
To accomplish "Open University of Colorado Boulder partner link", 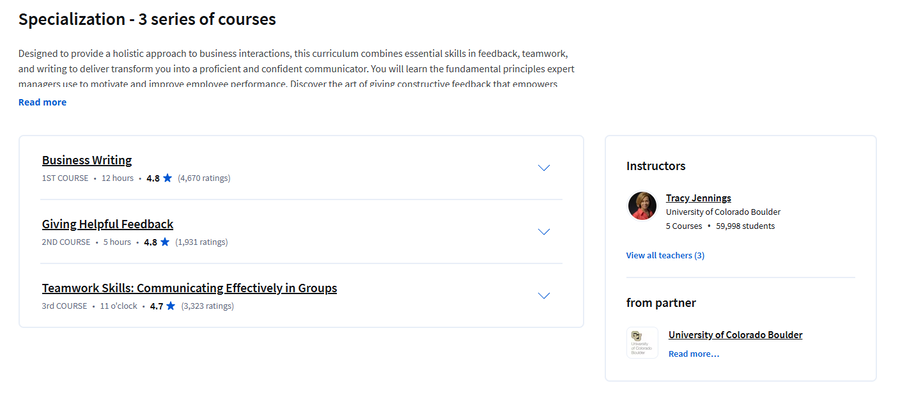I will coord(735,335).
